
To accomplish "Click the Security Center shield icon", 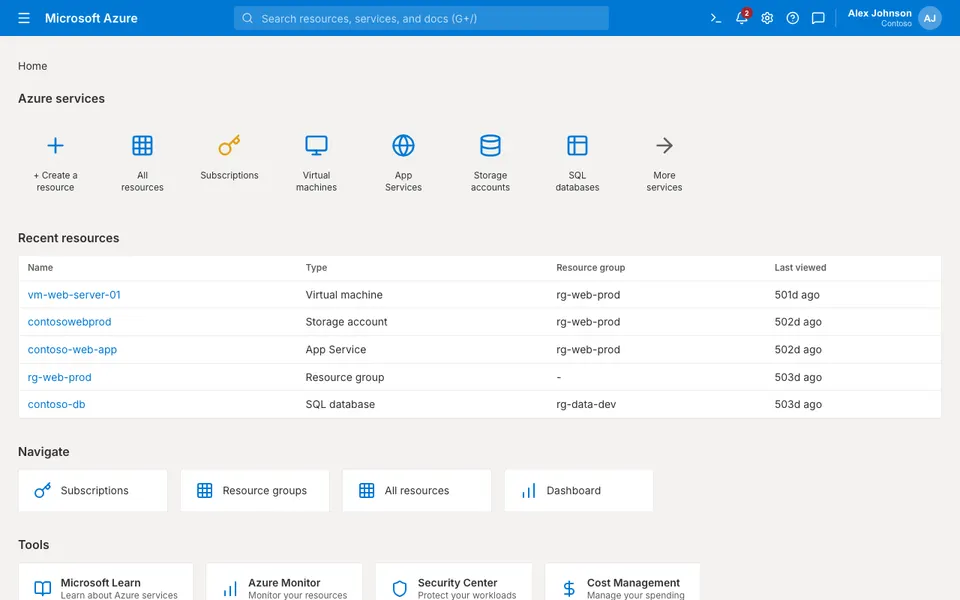I will 399,589.
